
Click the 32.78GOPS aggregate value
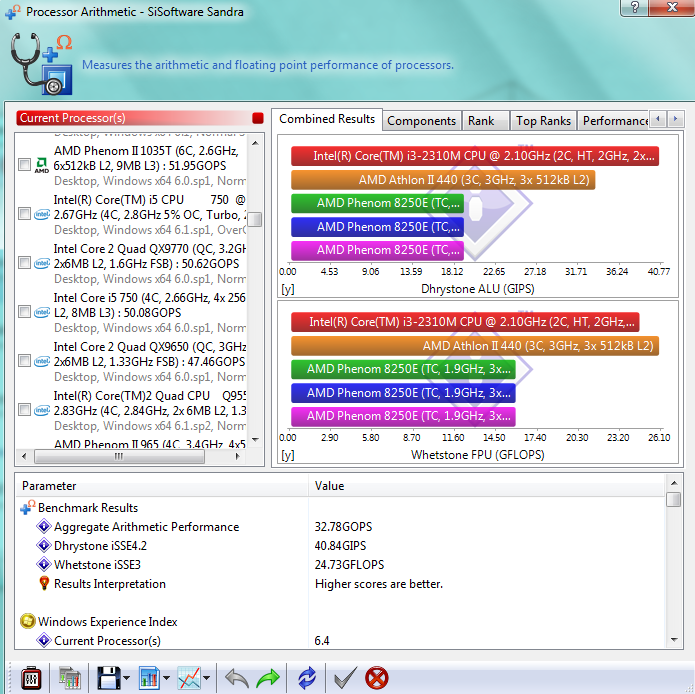[x=344, y=526]
